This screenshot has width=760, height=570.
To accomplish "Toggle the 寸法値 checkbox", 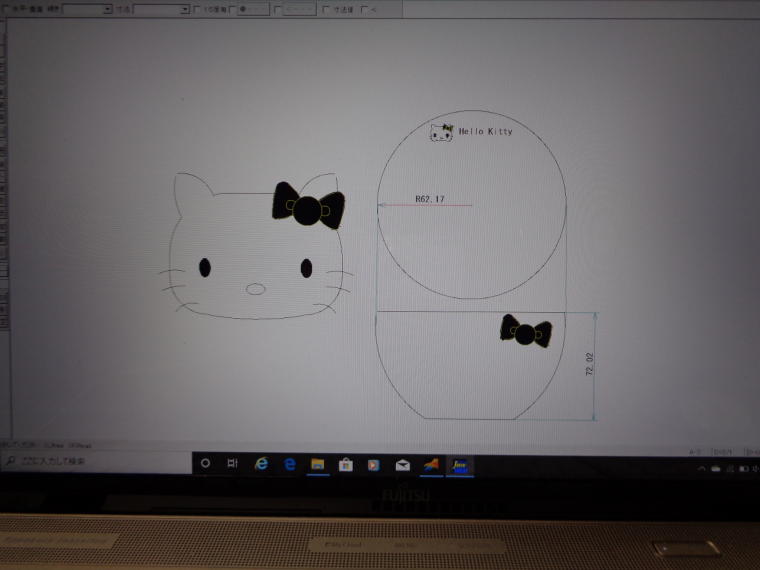I will click(x=326, y=9).
